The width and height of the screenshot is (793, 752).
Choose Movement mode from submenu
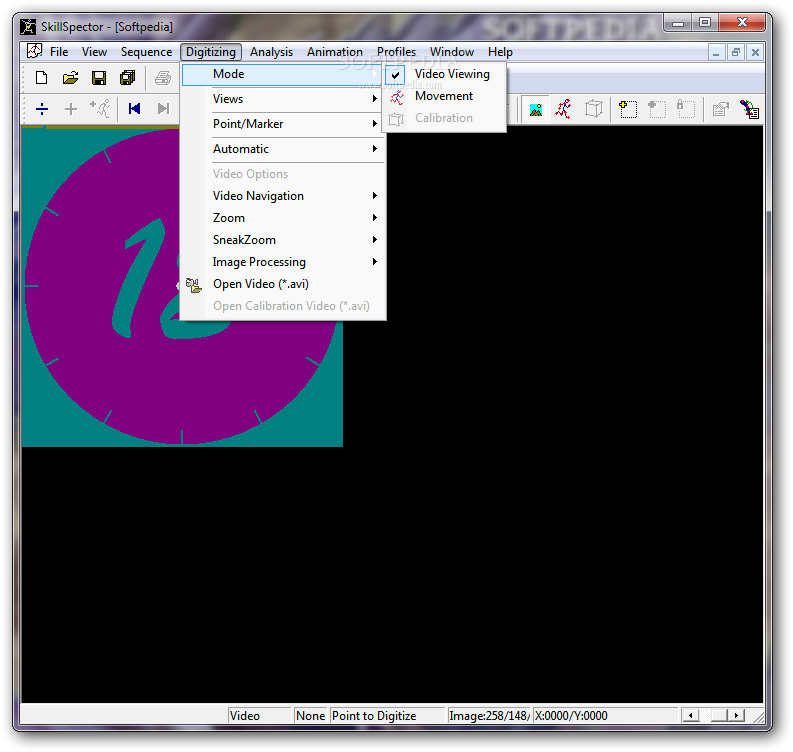click(x=444, y=96)
